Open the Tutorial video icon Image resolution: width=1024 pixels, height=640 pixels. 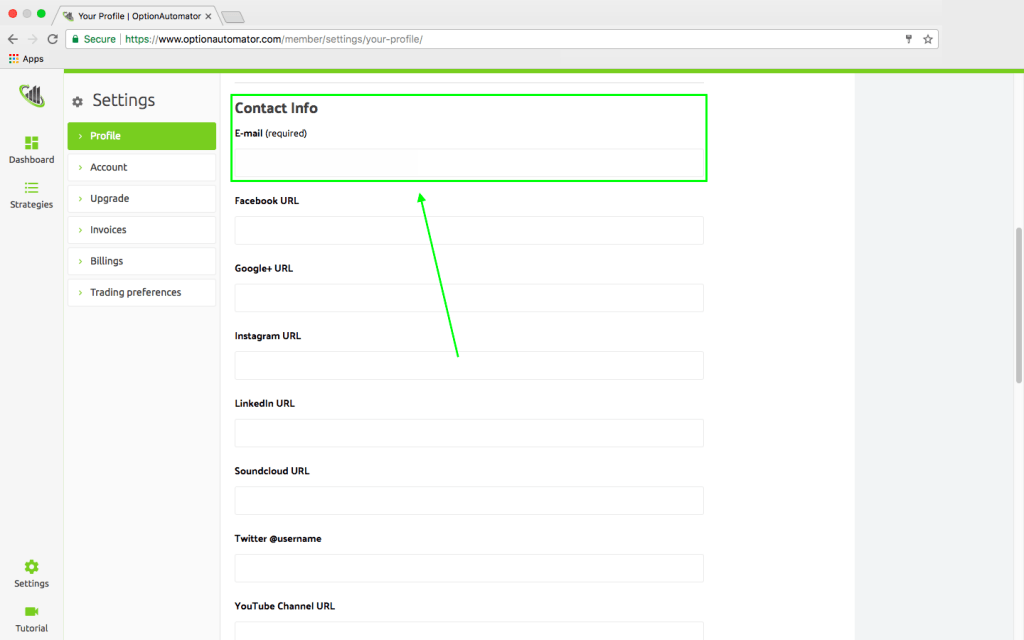pos(31,614)
